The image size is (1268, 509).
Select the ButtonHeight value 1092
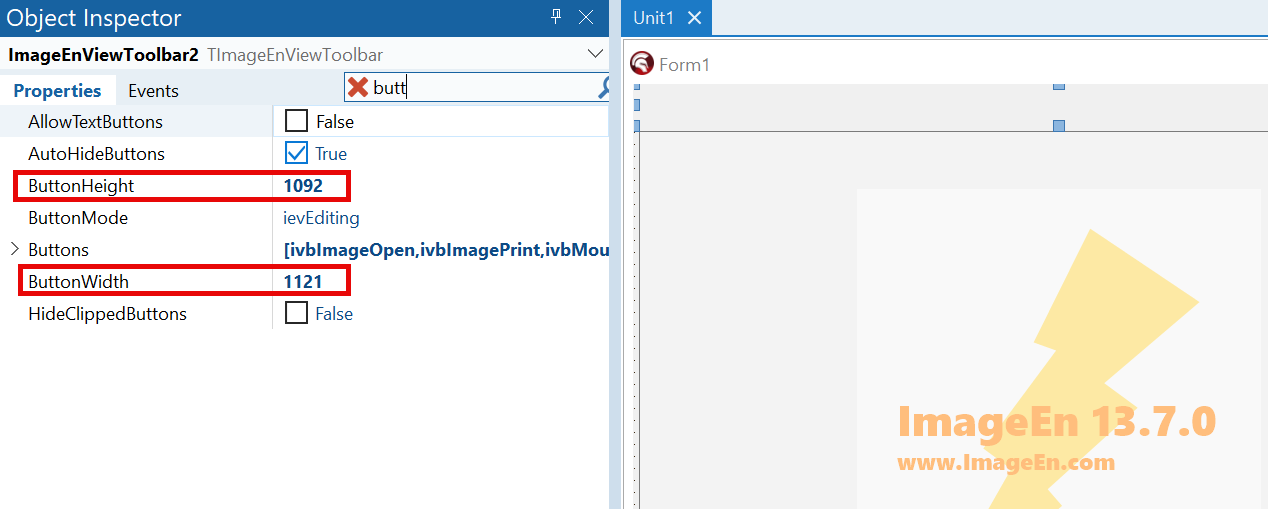(303, 185)
